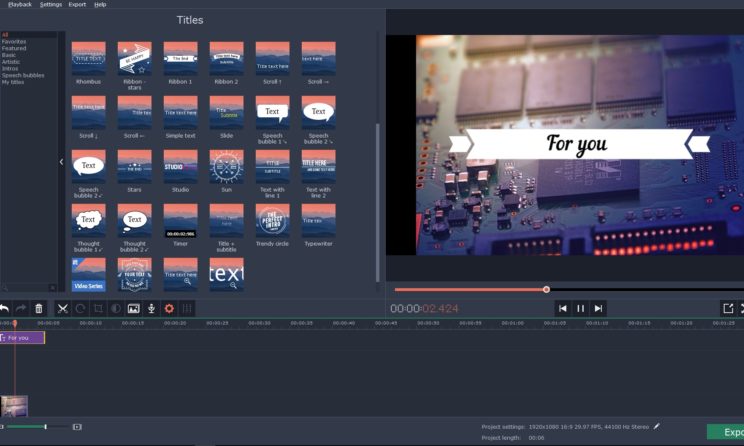Select the Speech bubbles category
The height and width of the screenshot is (446, 744).
coord(22,75)
